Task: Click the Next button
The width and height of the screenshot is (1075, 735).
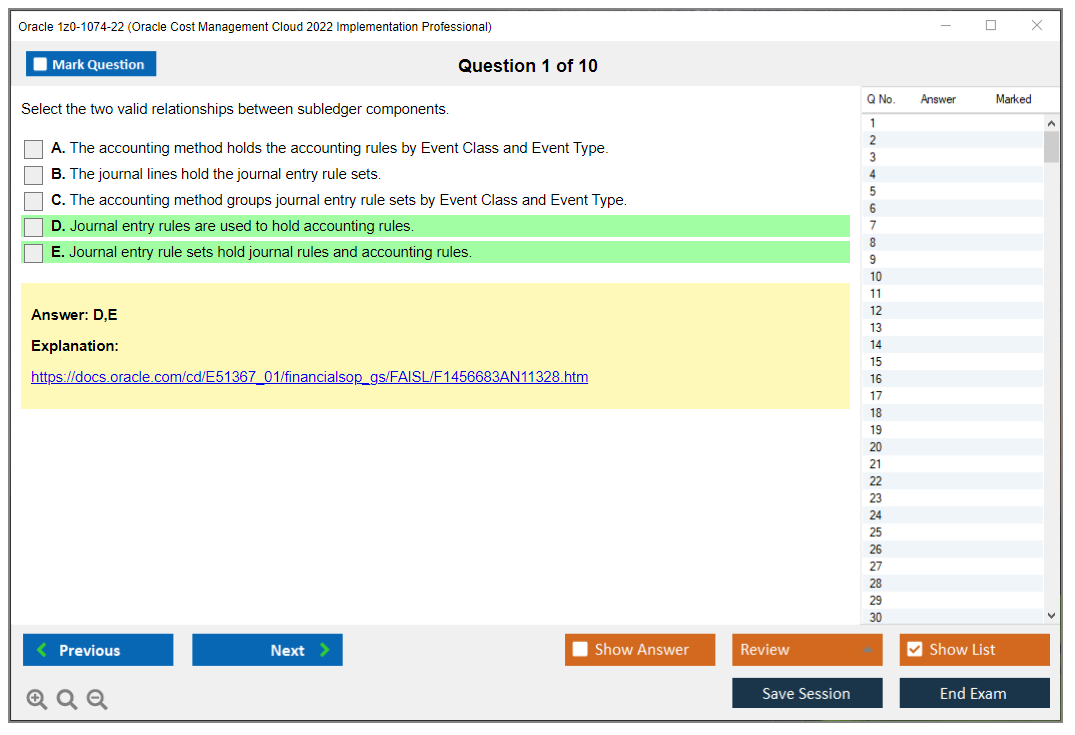Action: point(267,649)
